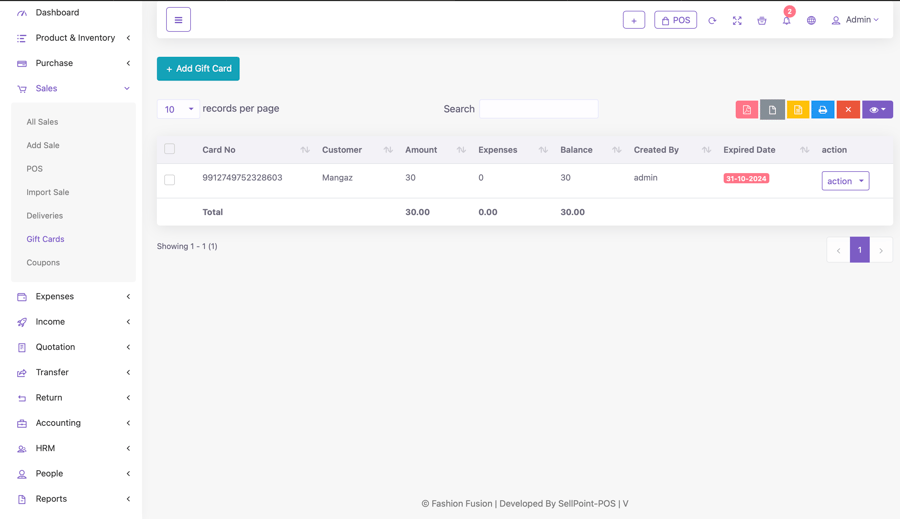Select all rows header checkbox
900x519 pixels.
pos(170,149)
